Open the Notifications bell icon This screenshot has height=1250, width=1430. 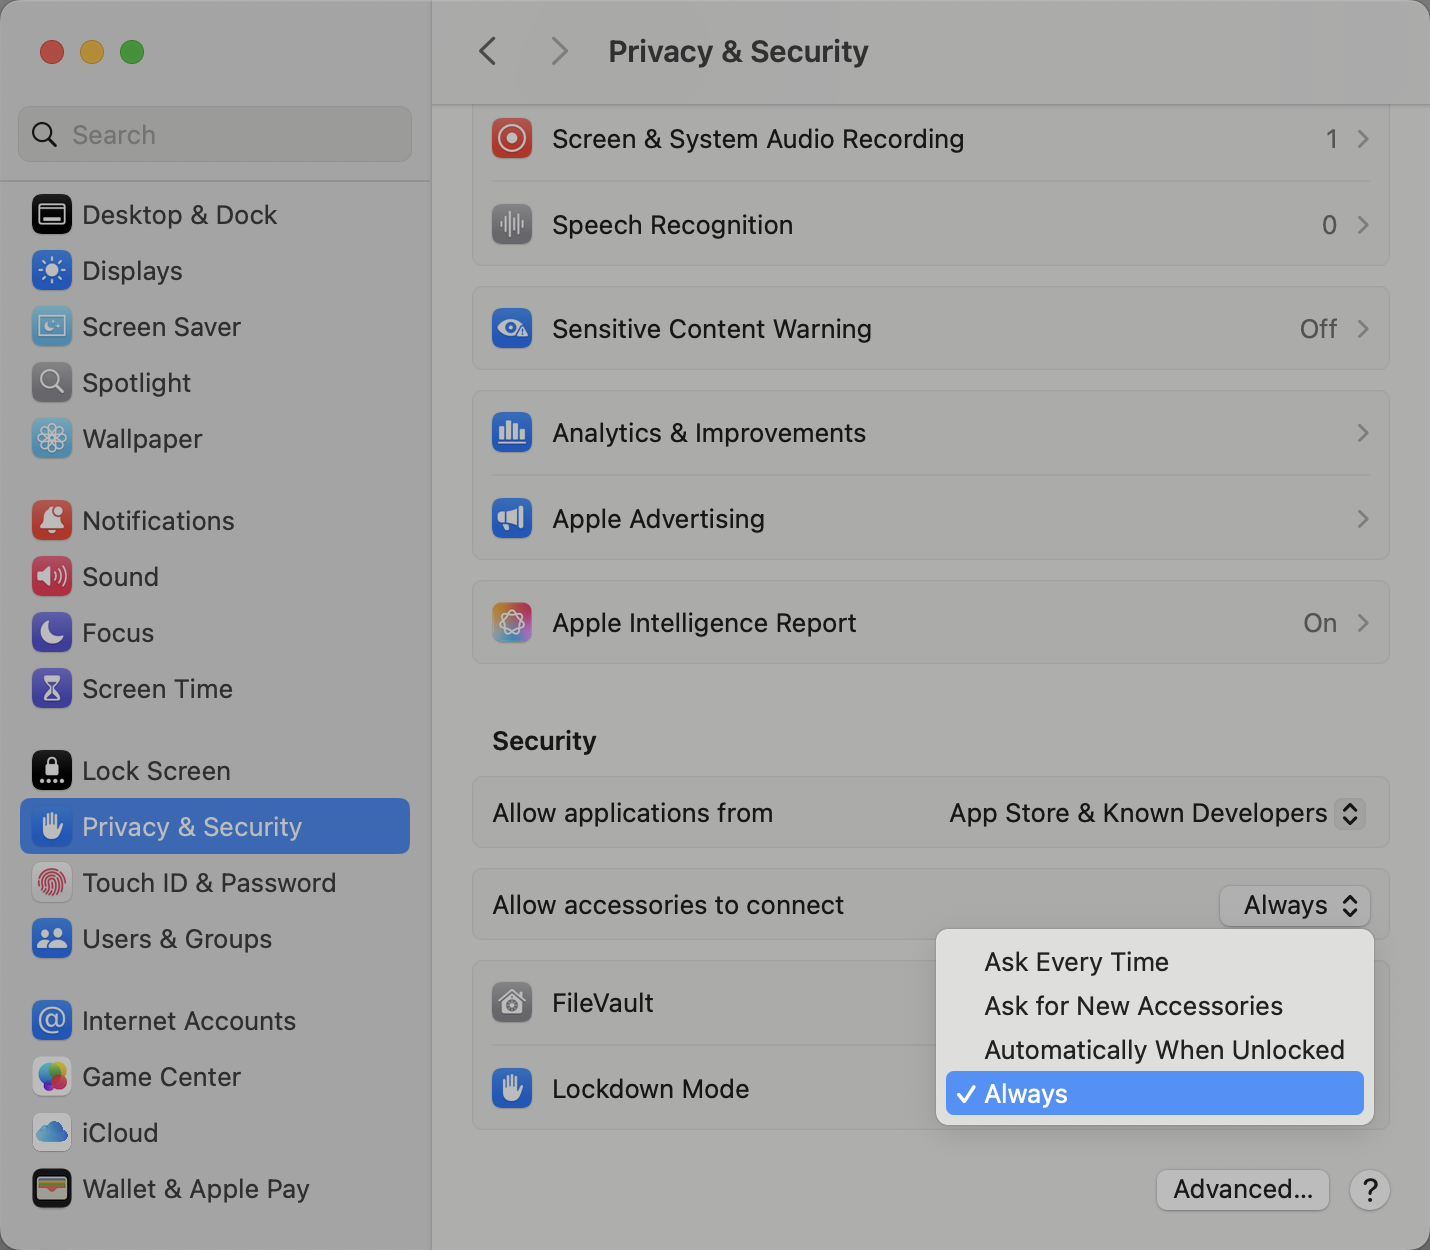pyautogui.click(x=52, y=521)
